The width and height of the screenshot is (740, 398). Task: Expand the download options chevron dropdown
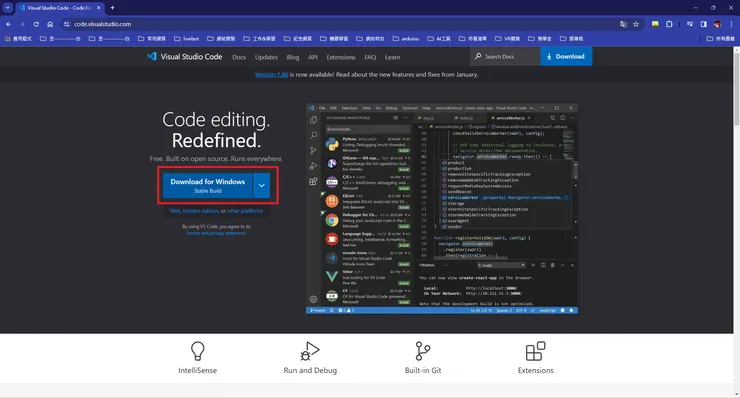(x=261, y=186)
